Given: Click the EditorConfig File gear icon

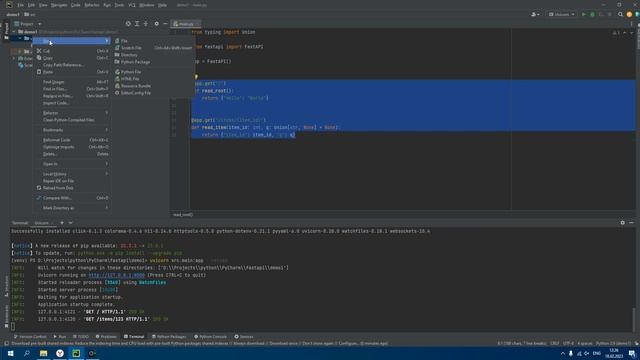Looking at the screenshot, I should tap(117, 93).
